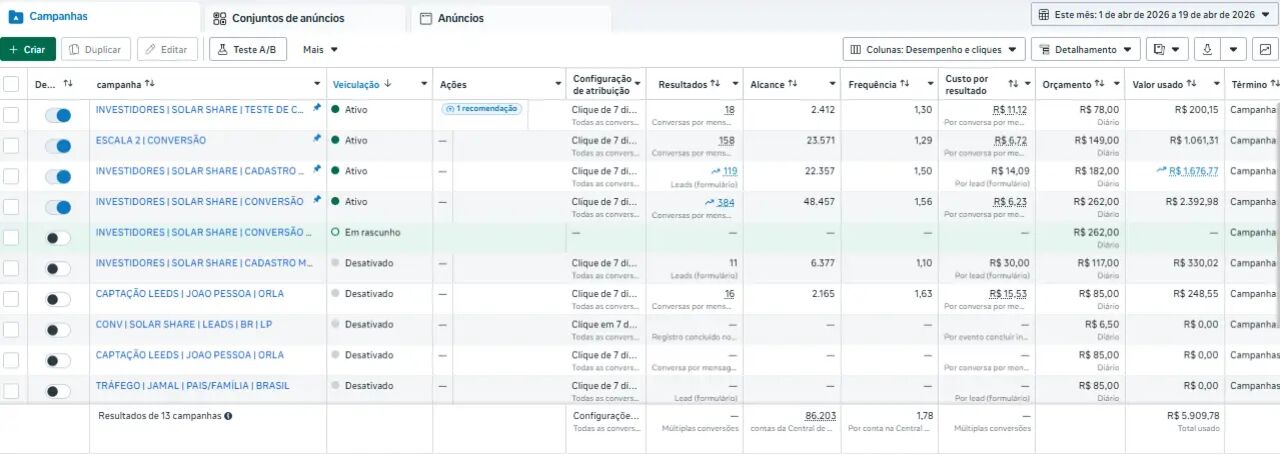Click the flask icon on Teste A/B
This screenshot has height=454, width=1280.
tap(223, 49)
